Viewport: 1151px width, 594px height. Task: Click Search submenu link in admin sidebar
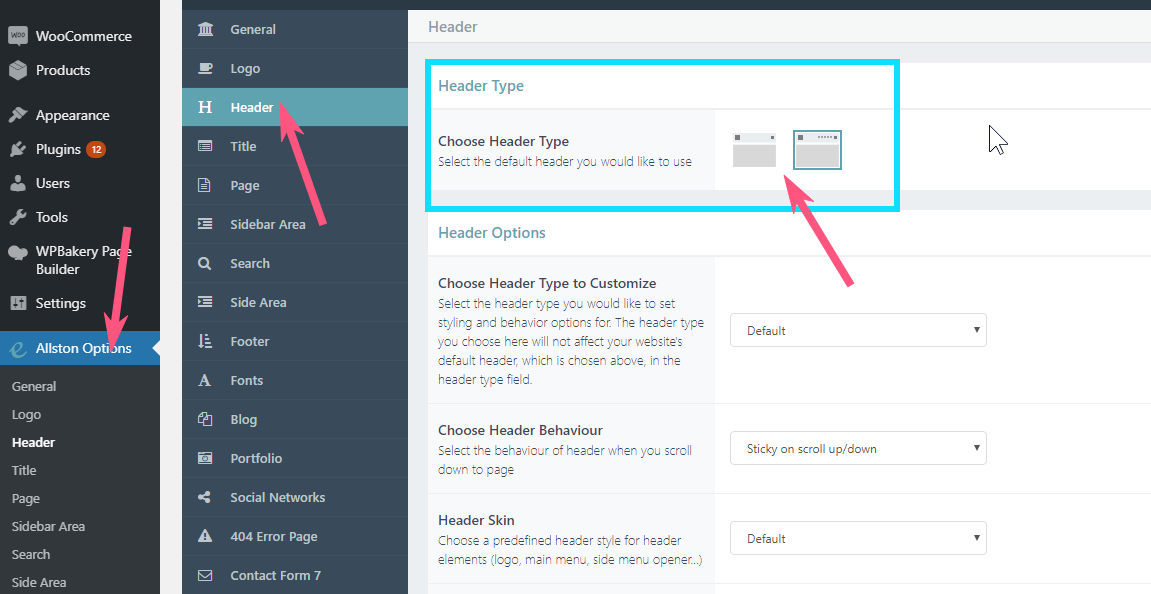31,554
